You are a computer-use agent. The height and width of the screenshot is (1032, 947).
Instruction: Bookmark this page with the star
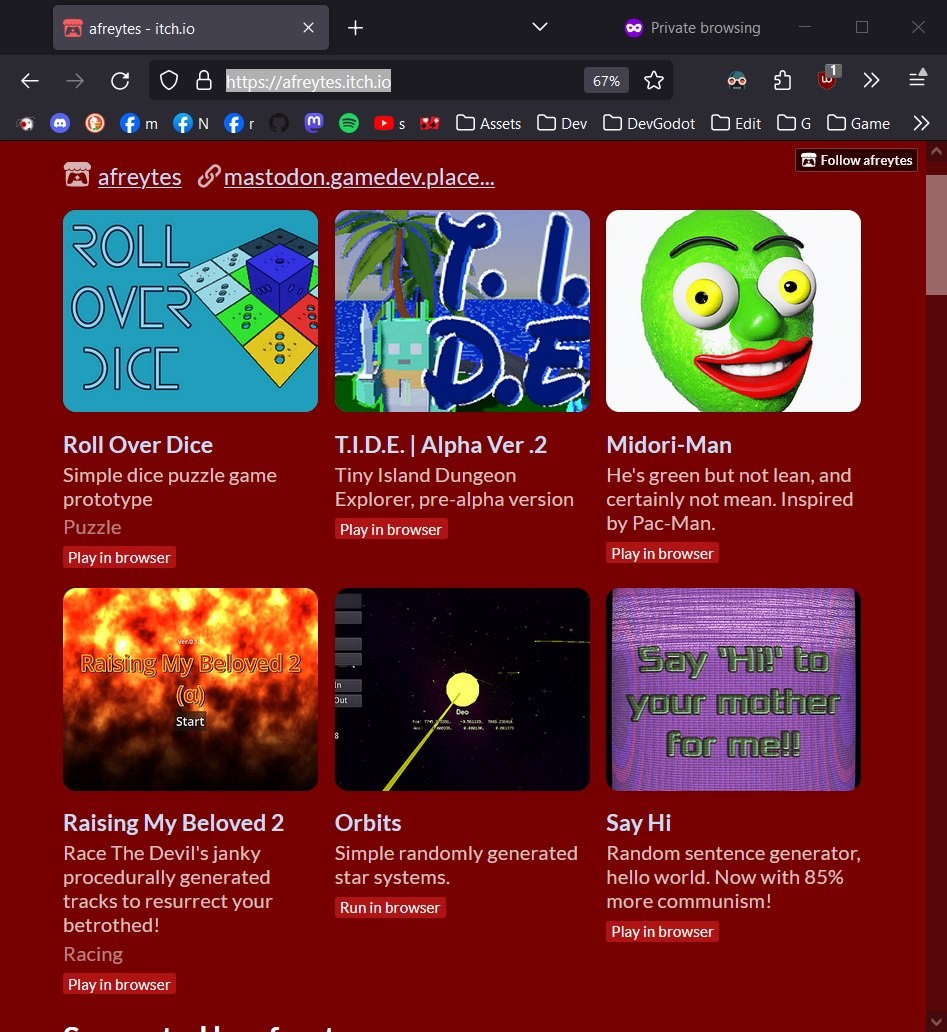pyautogui.click(x=653, y=81)
